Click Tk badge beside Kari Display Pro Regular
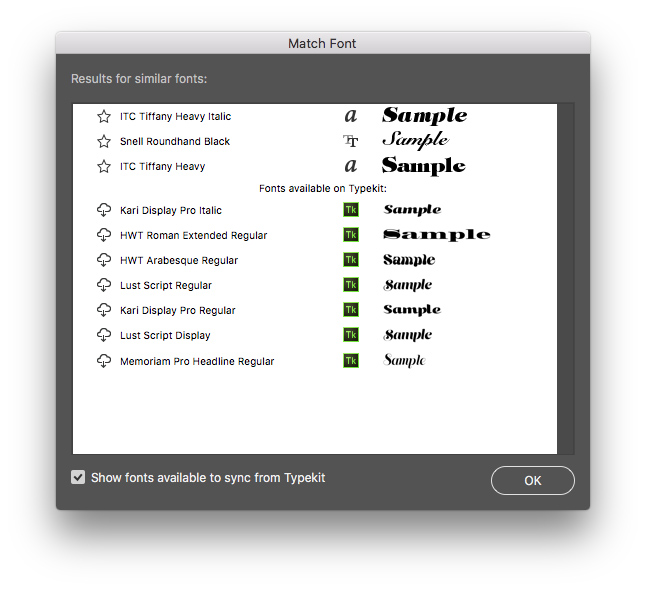 coord(351,310)
